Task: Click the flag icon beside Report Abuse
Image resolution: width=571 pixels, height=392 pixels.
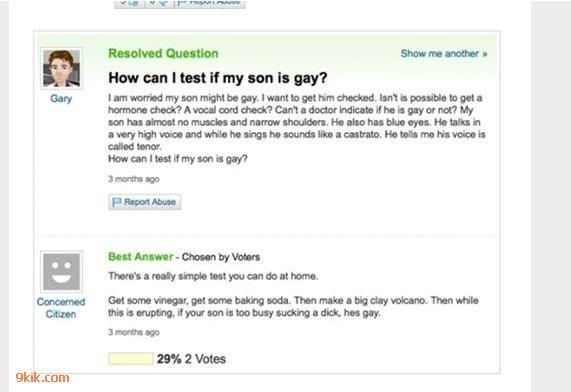Action: [117, 202]
